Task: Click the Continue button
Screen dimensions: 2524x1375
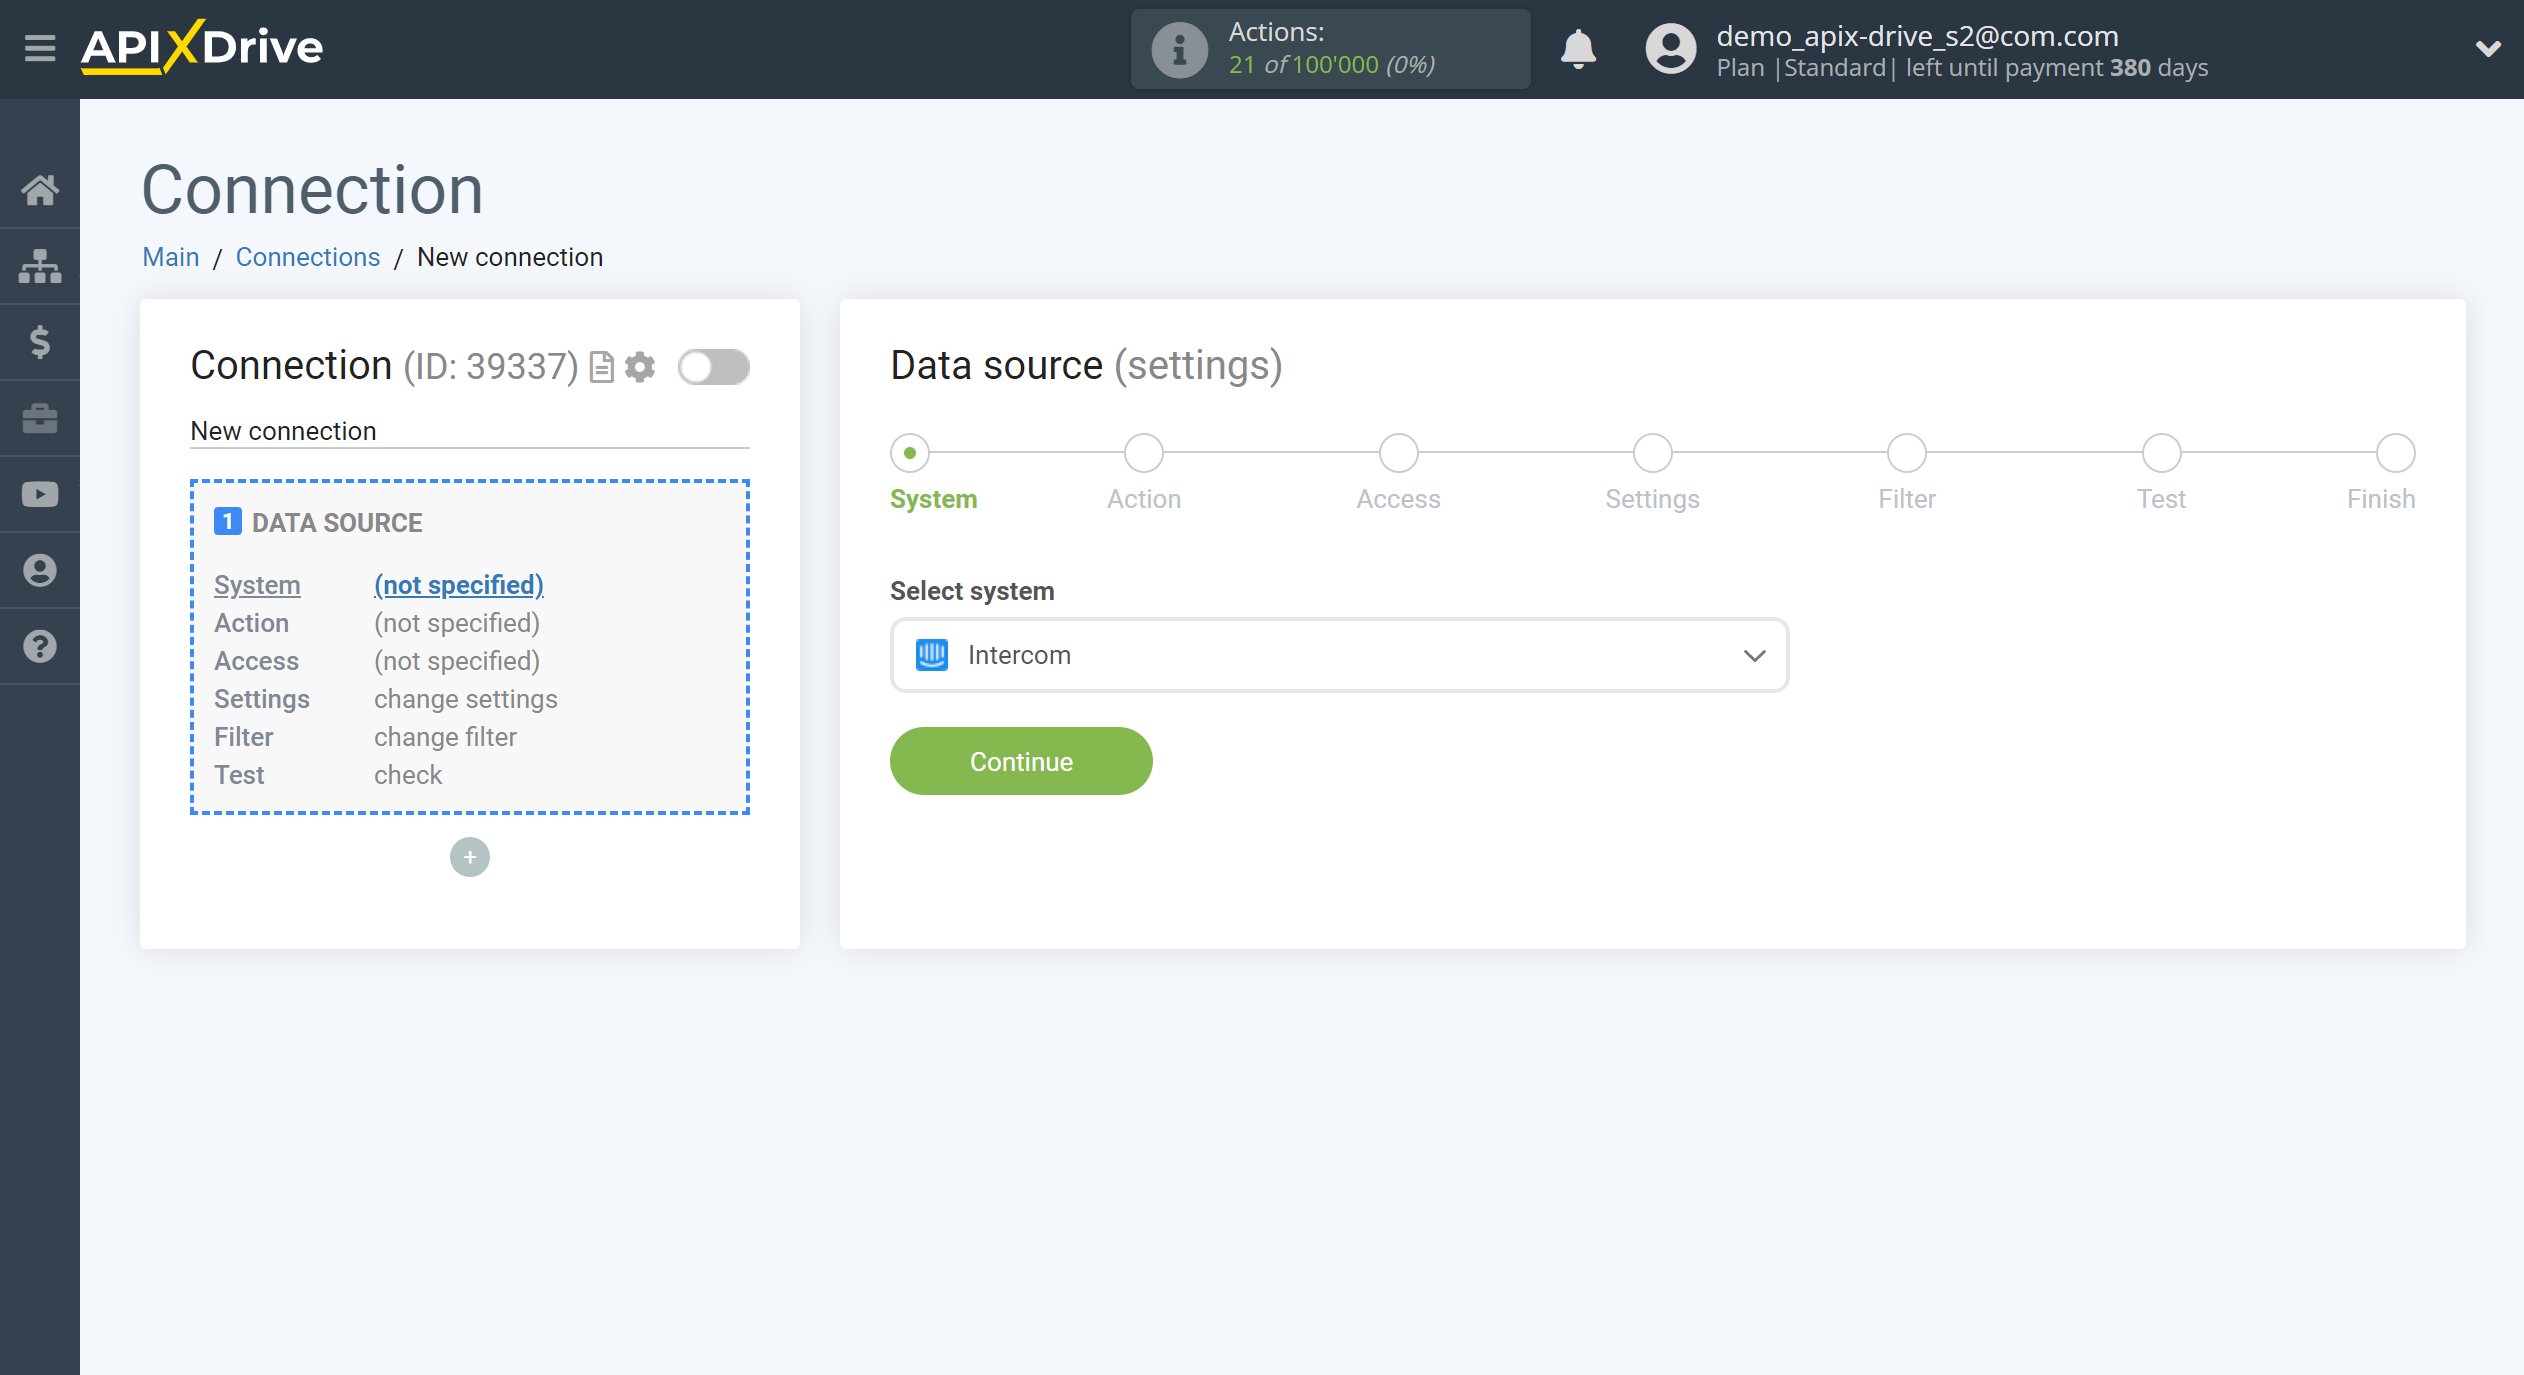Action: click(1021, 761)
